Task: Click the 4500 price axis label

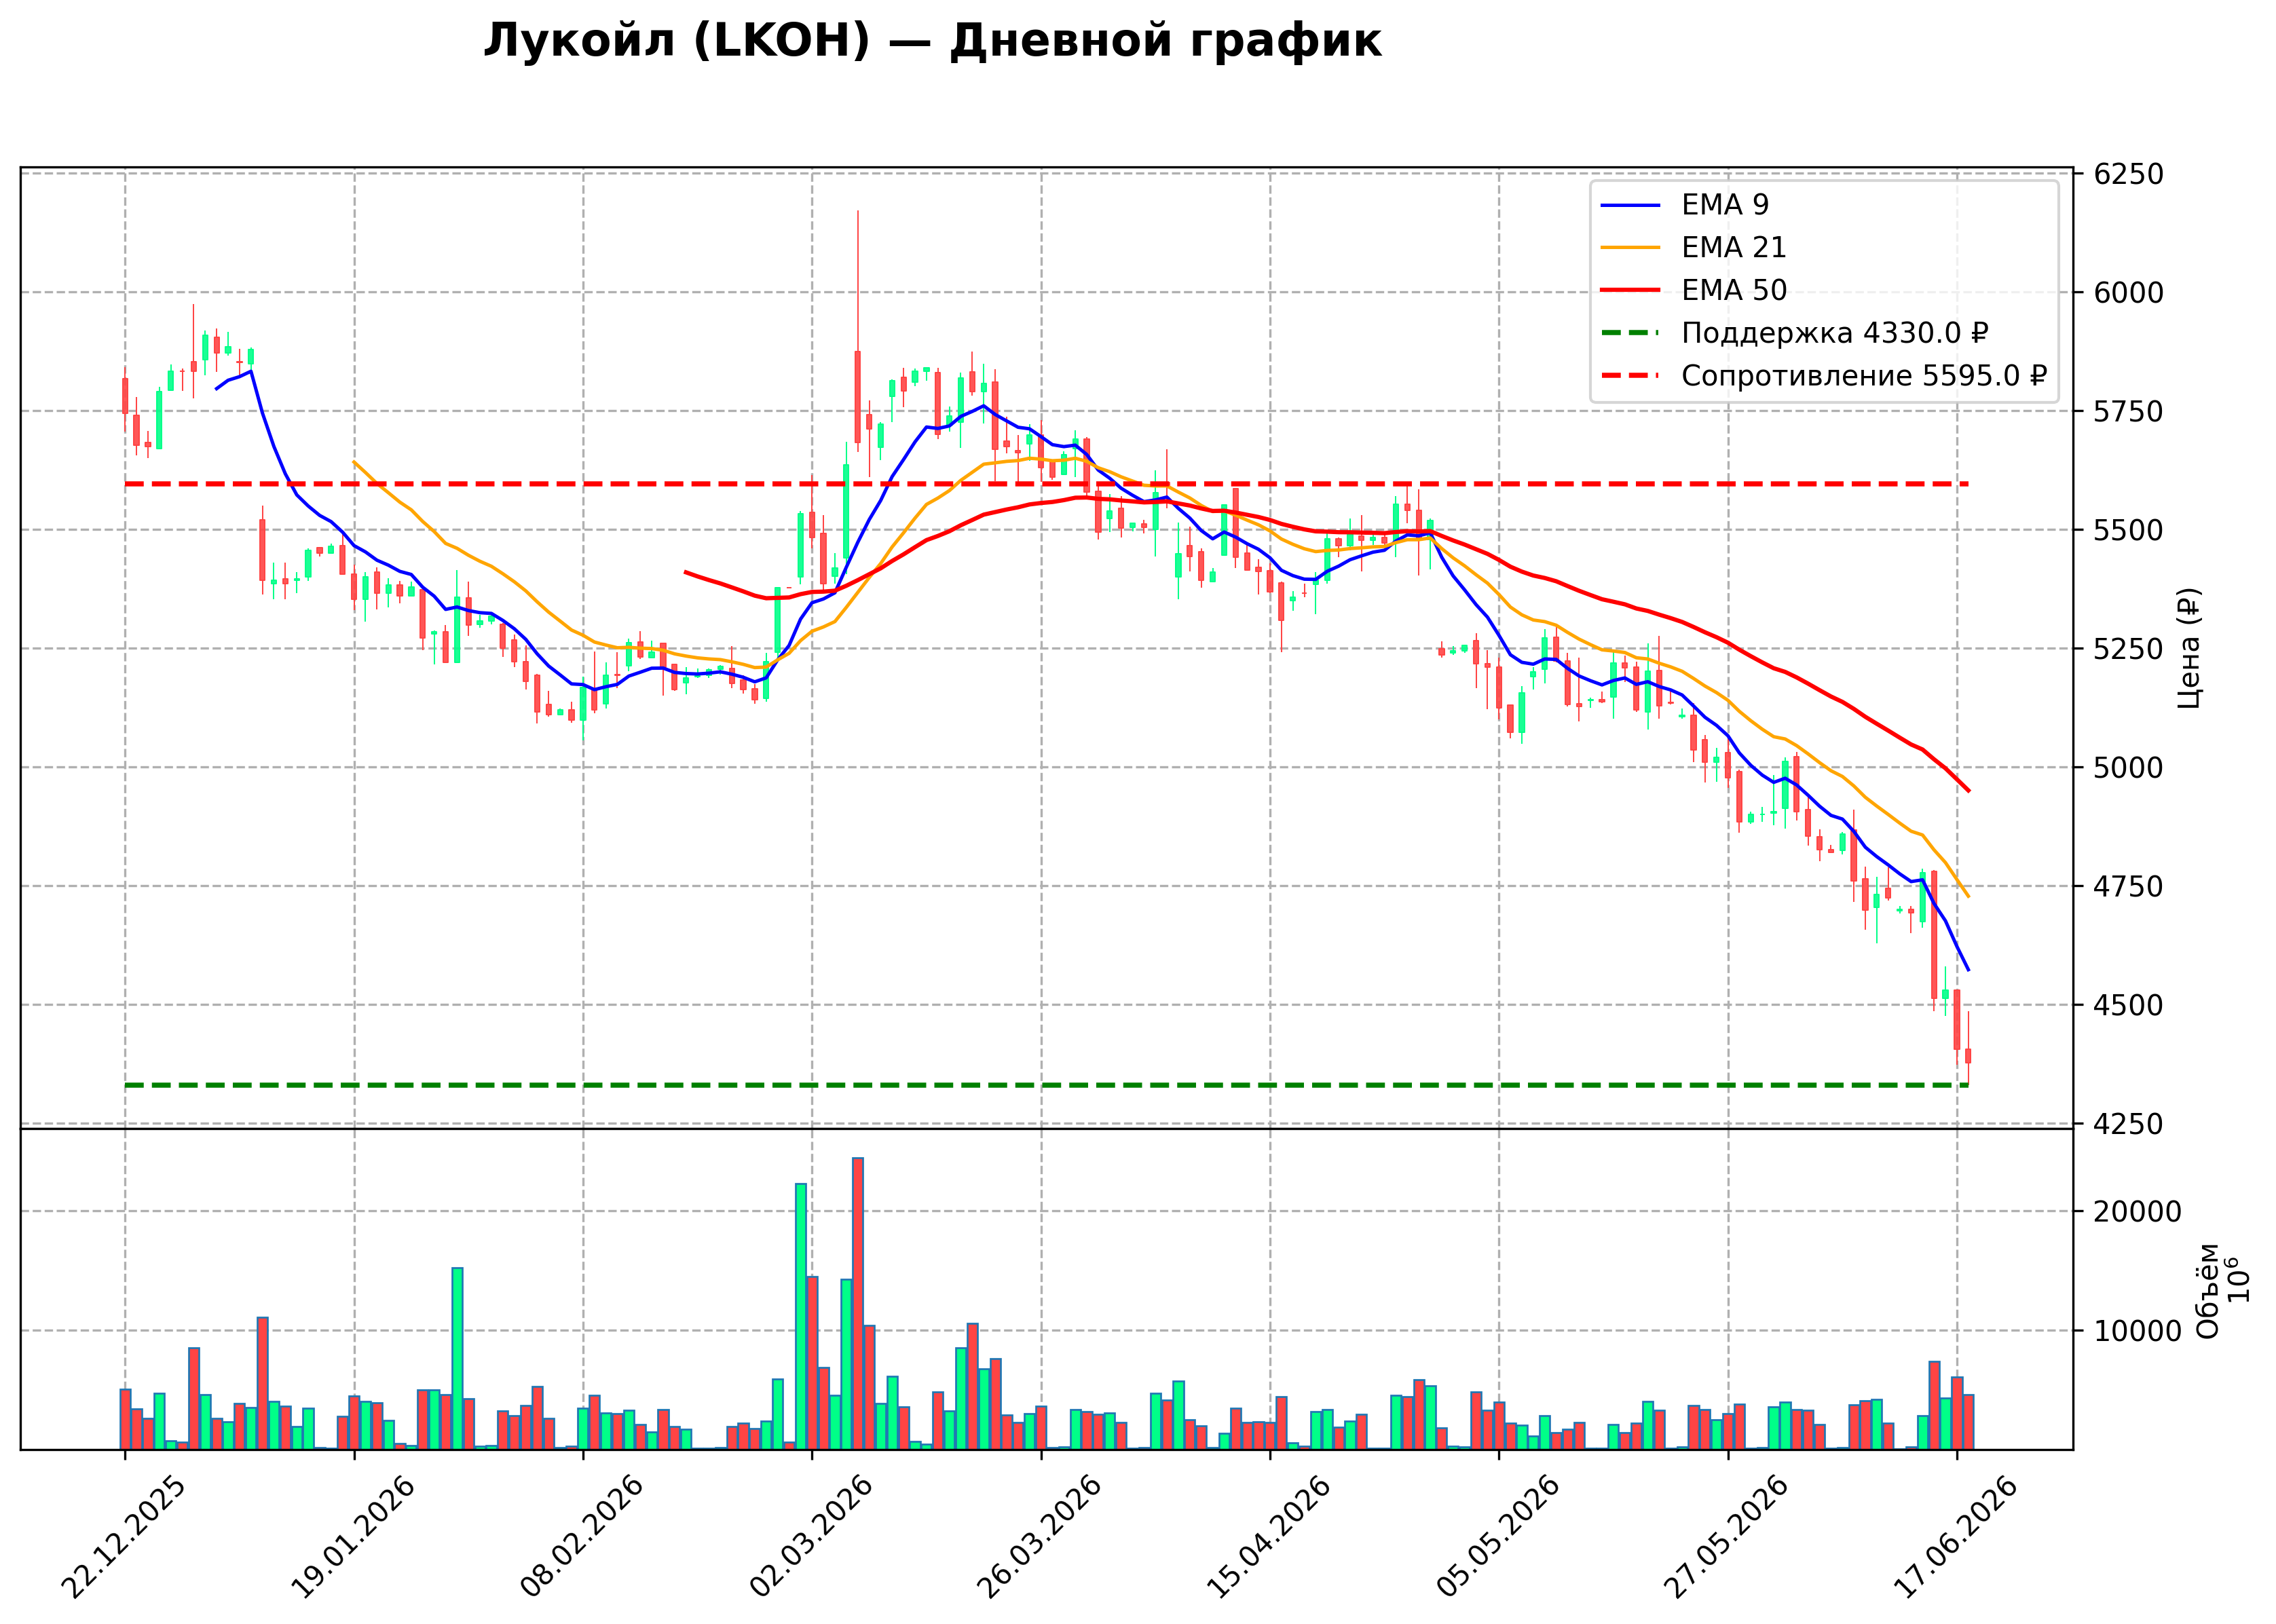Action: coord(2129,1005)
